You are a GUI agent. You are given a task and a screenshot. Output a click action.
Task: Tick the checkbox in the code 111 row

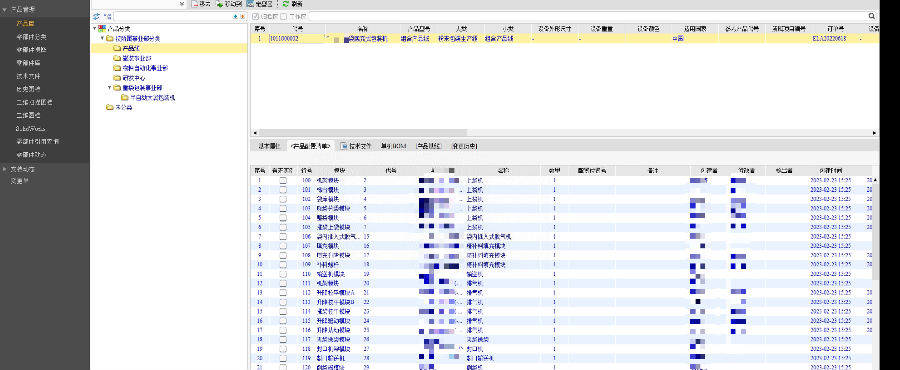coord(282,283)
